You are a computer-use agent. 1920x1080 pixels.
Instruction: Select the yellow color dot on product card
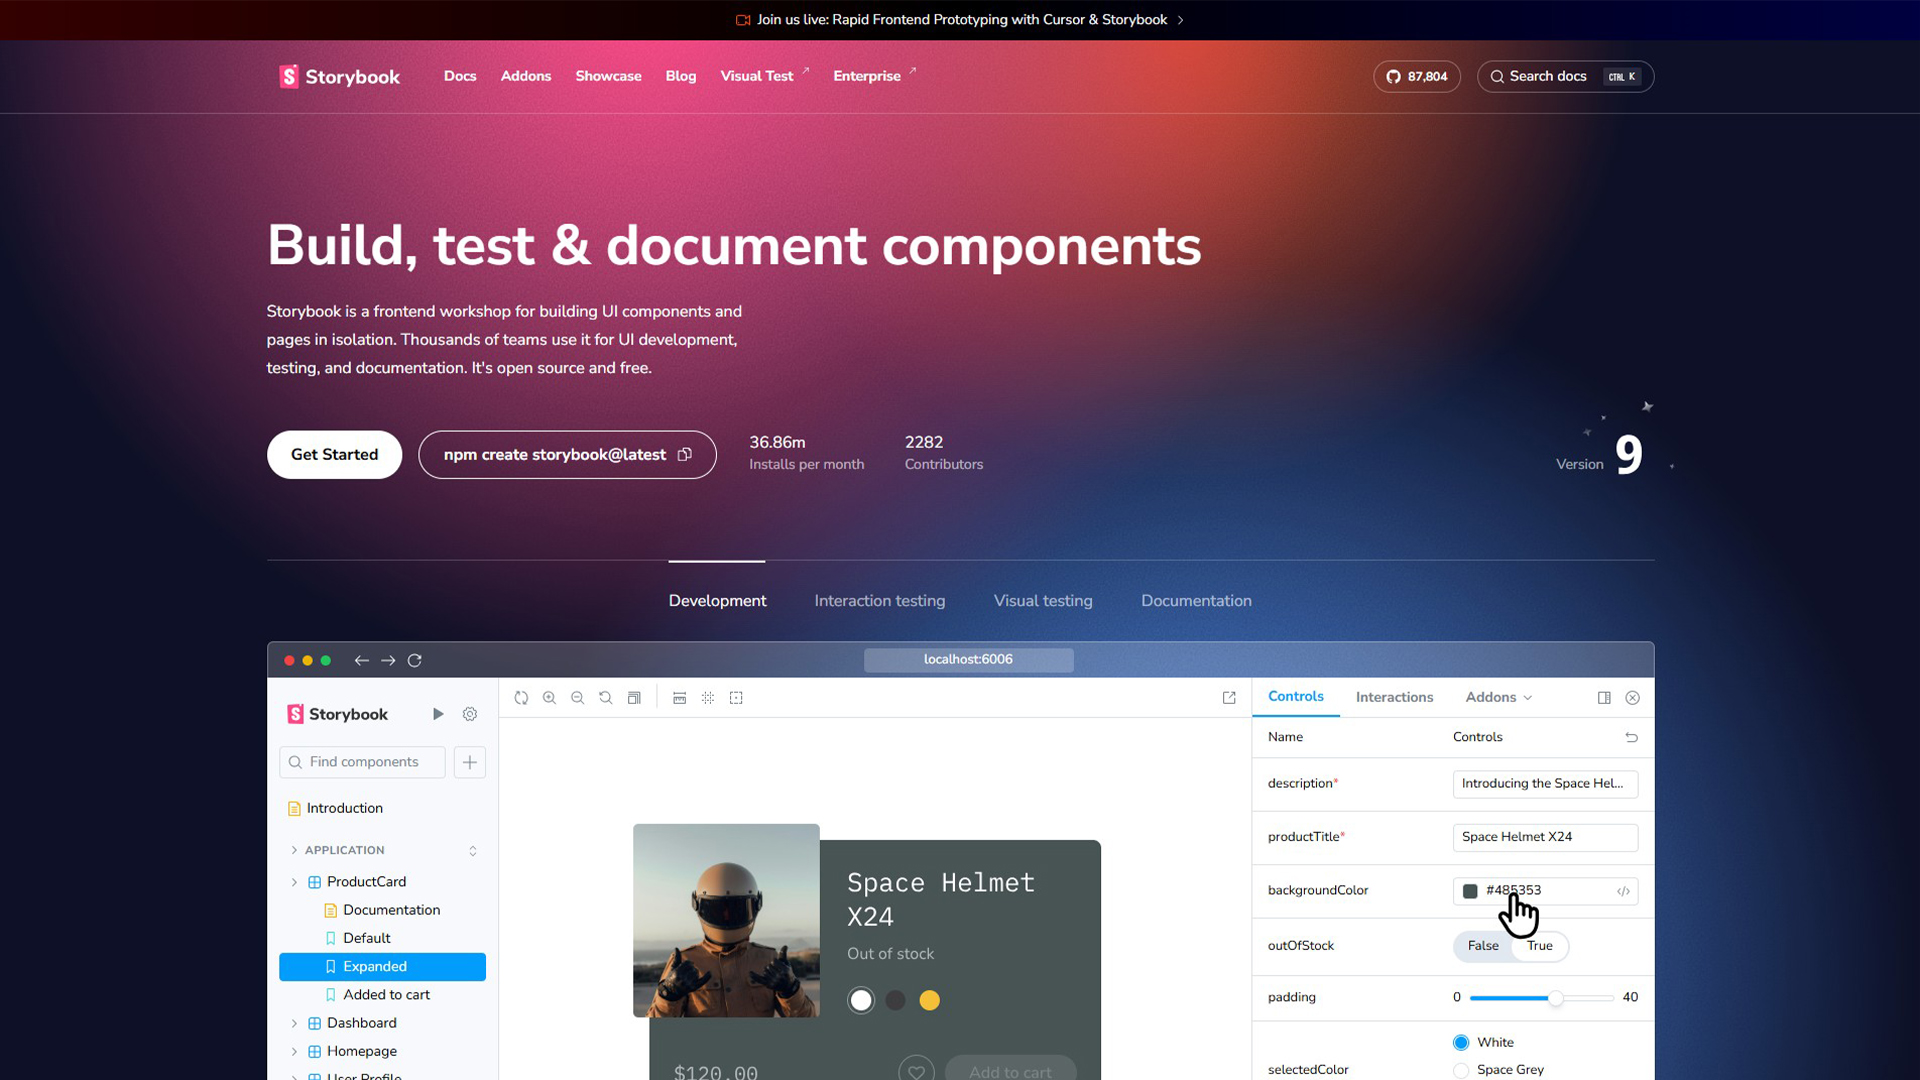930,1000
